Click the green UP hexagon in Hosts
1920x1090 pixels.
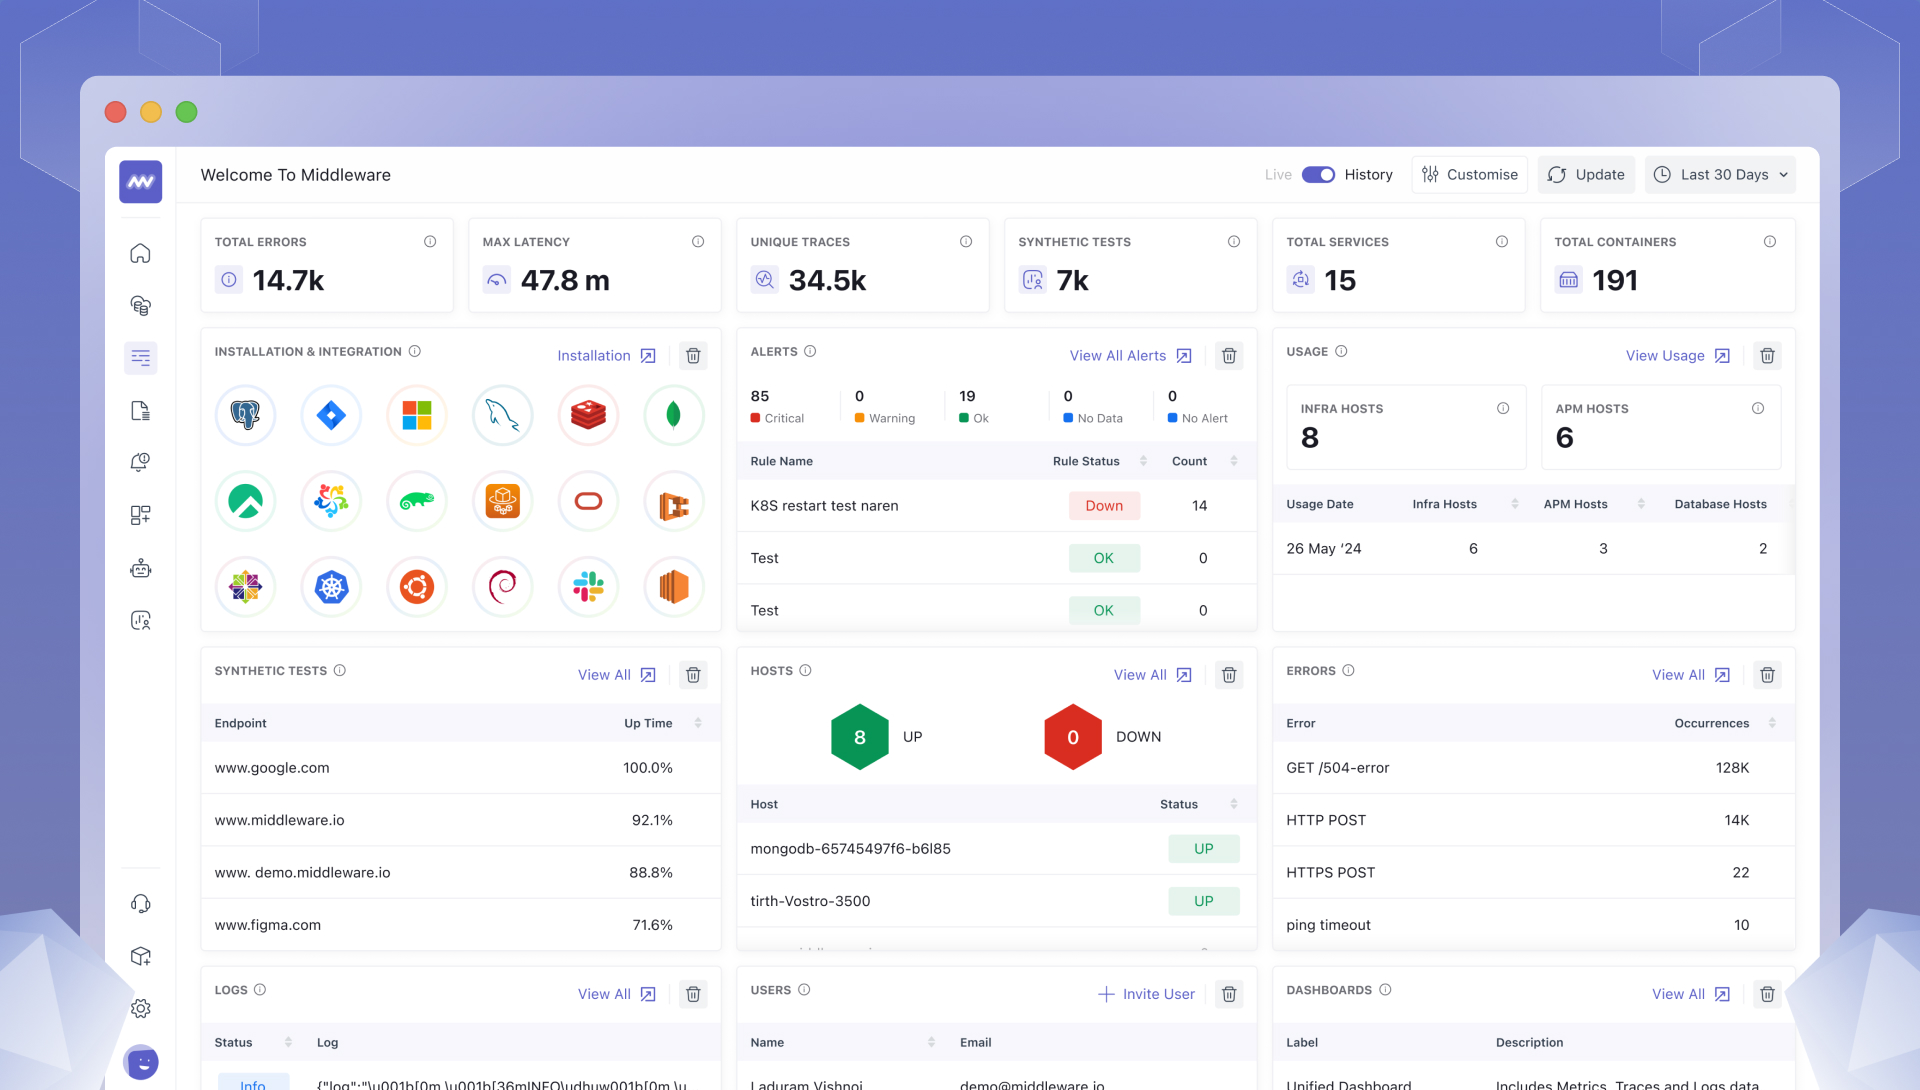pos(858,736)
